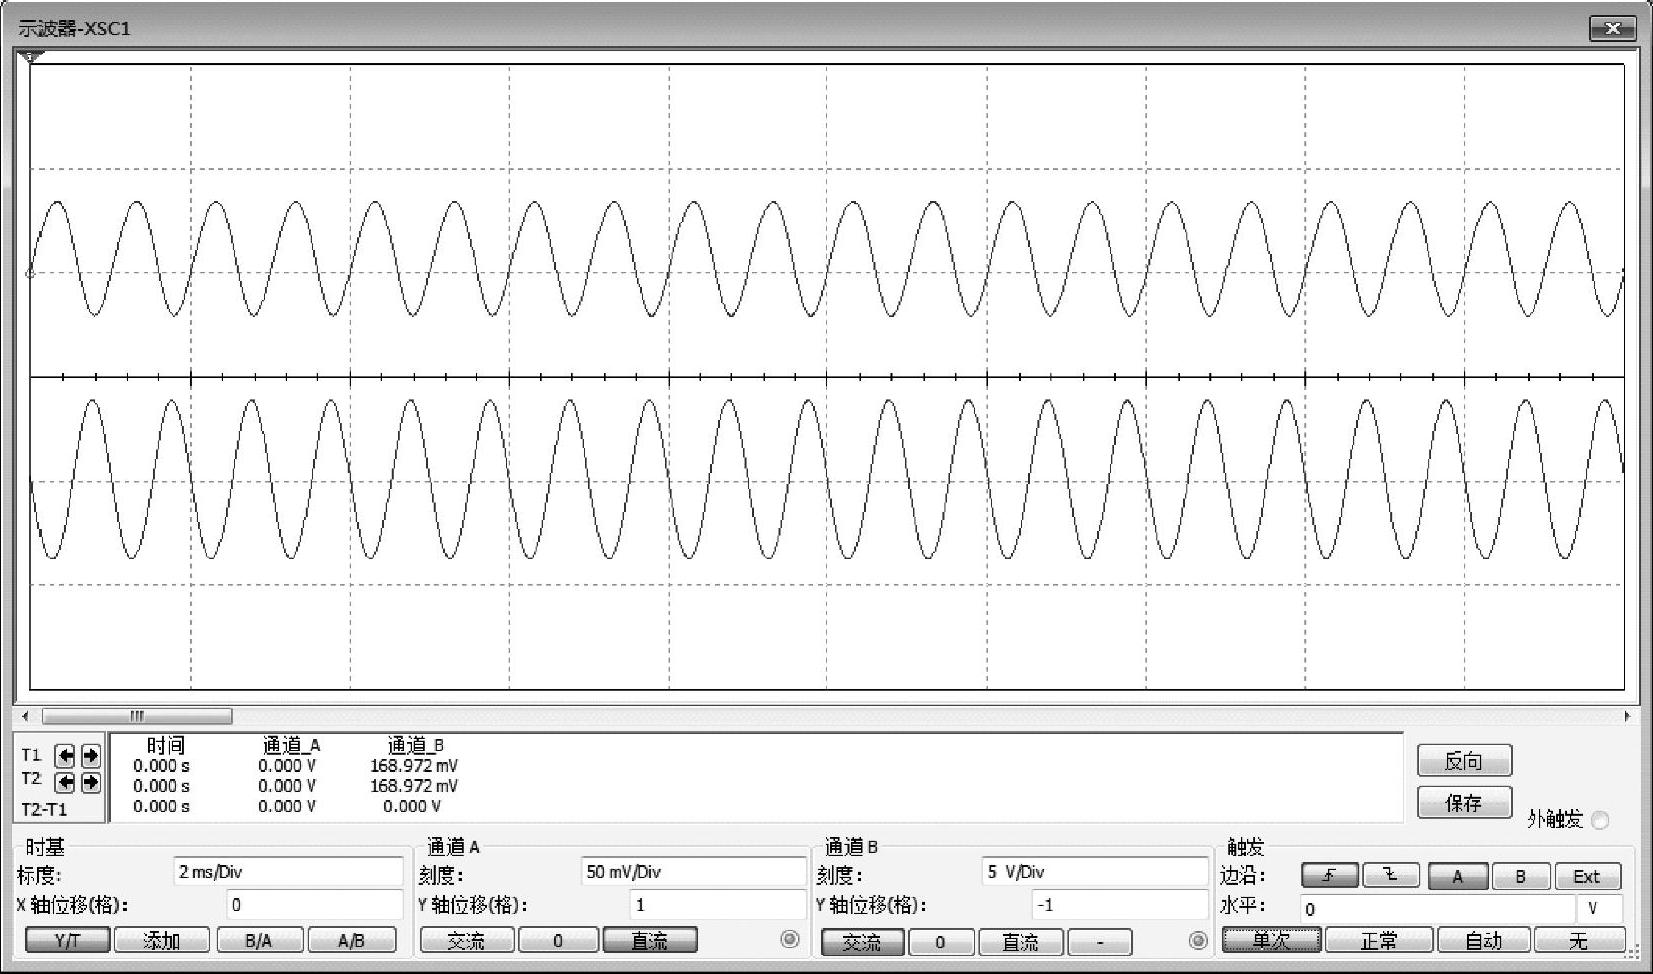Select 无 (none) trigger mode

click(x=1578, y=941)
